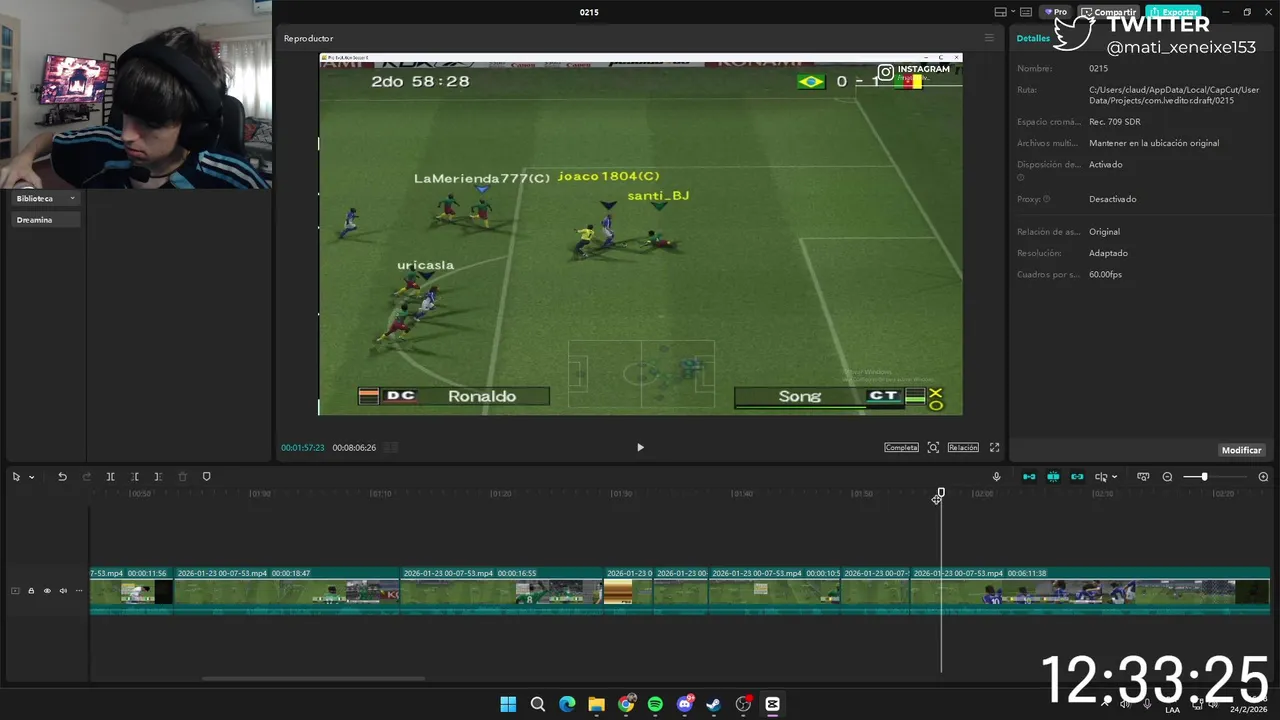Open Spotify from the taskbar
Image resolution: width=1280 pixels, height=720 pixels.
pos(655,704)
